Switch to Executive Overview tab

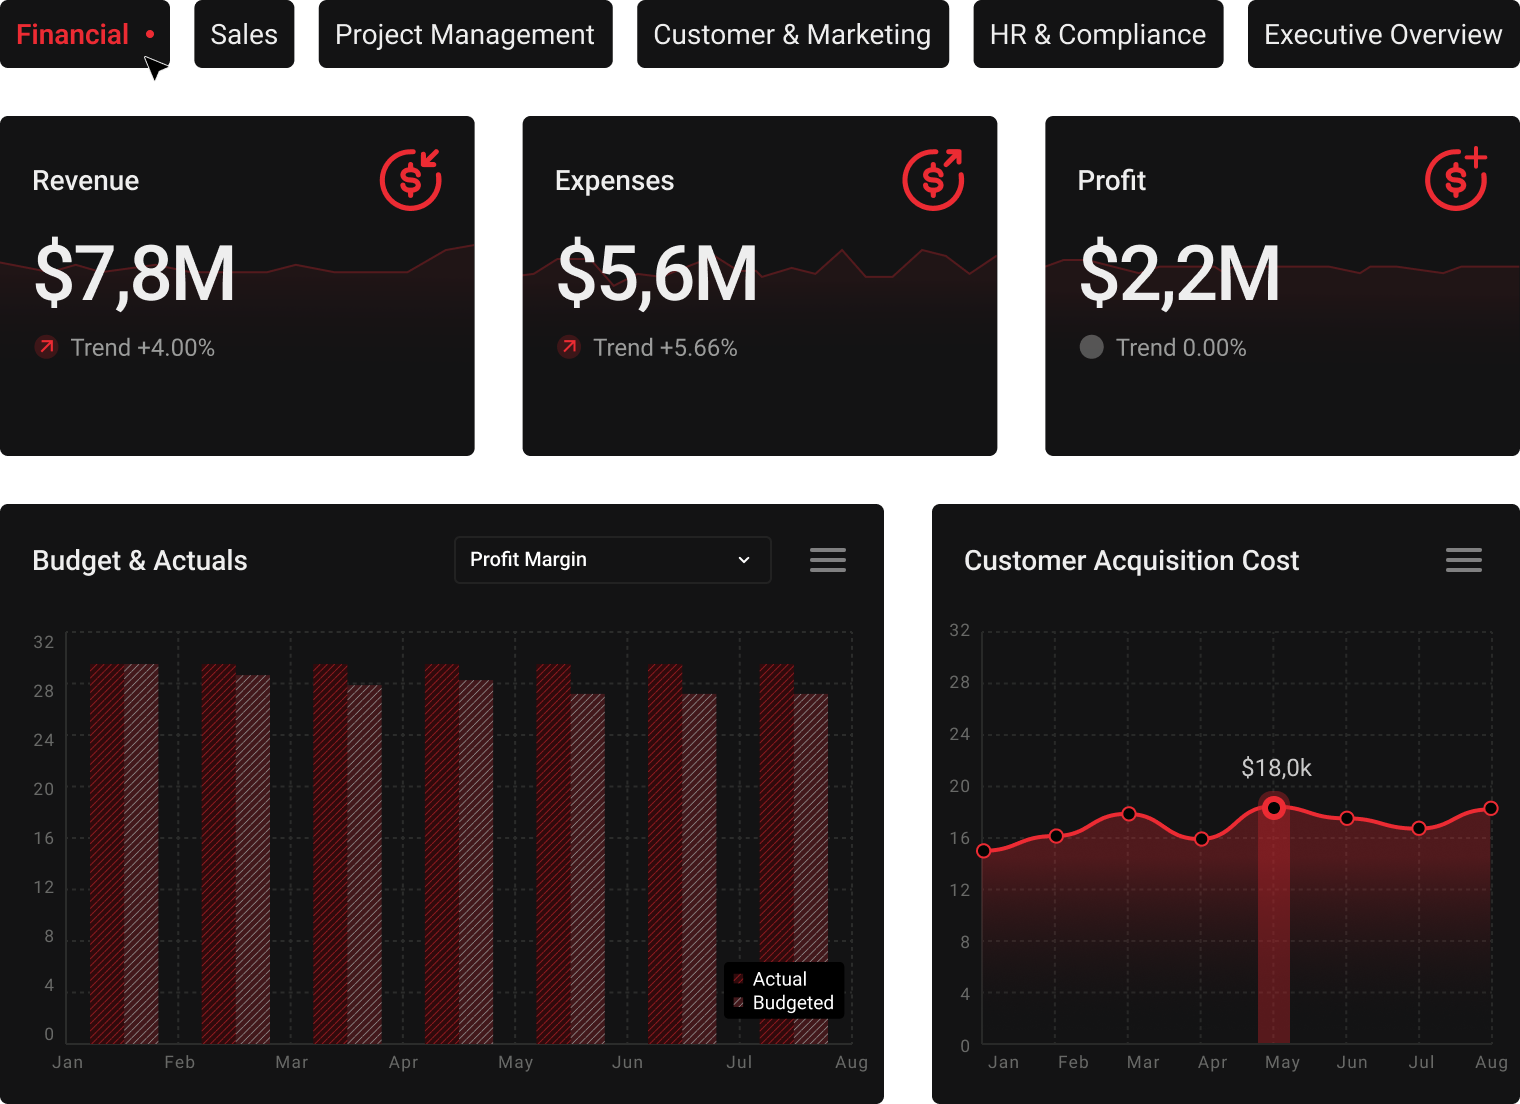(x=1383, y=34)
